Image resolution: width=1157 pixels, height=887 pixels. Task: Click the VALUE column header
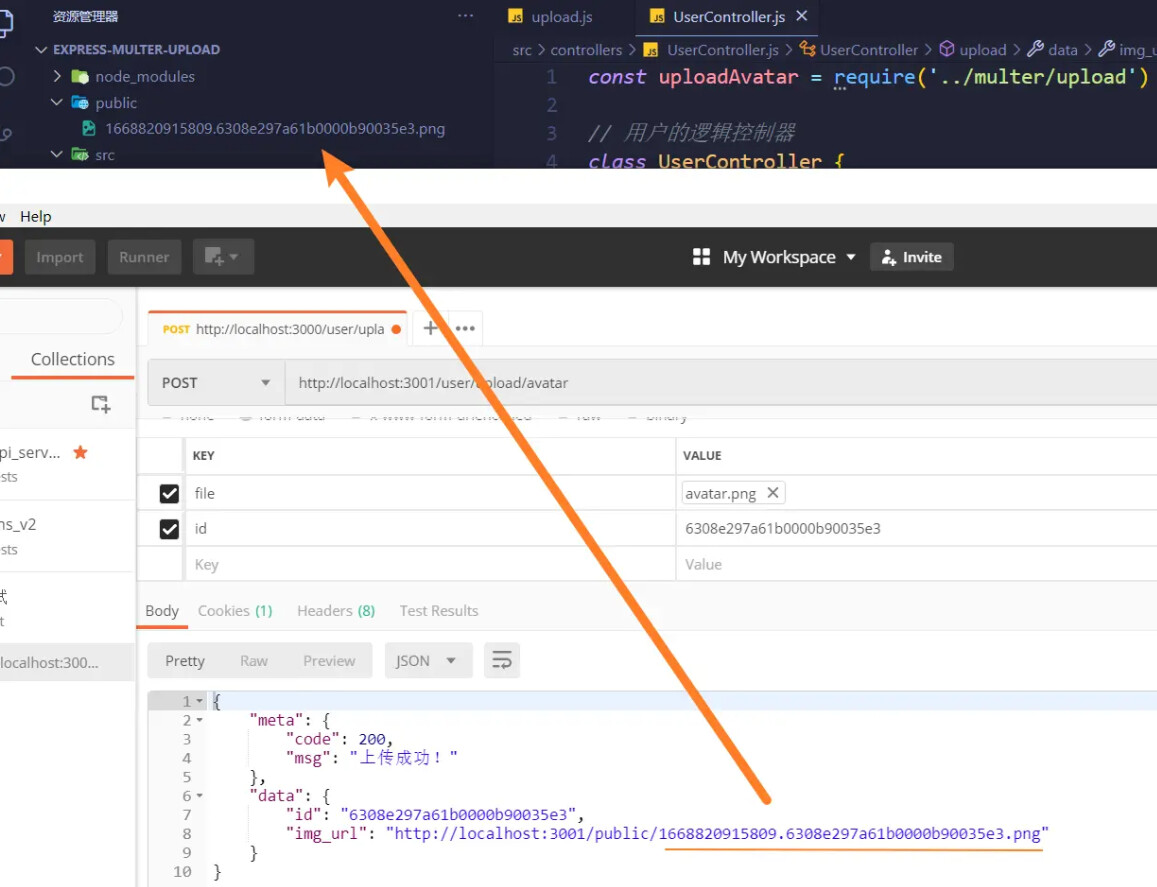[x=702, y=455]
